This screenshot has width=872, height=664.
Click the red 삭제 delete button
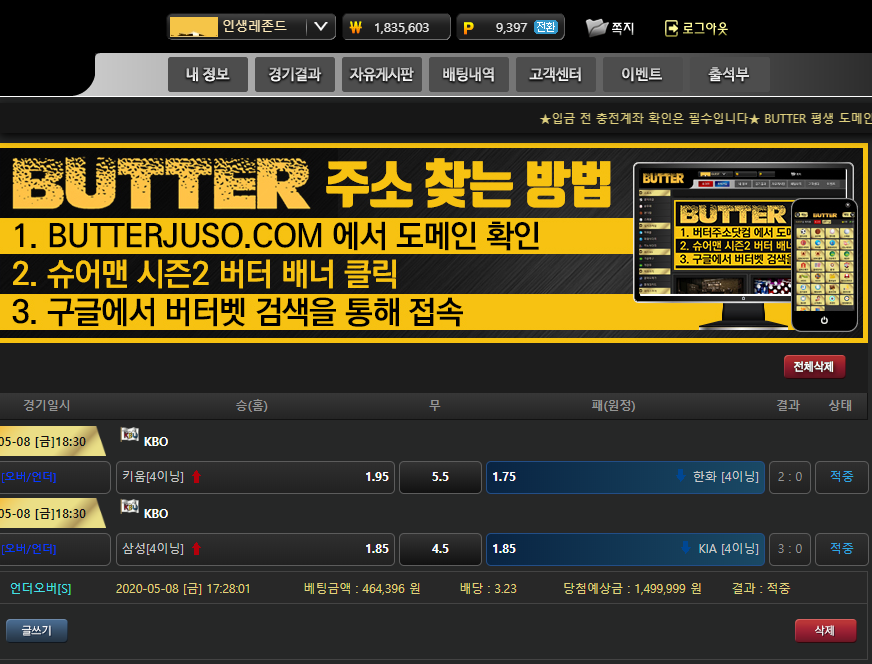pos(825,630)
